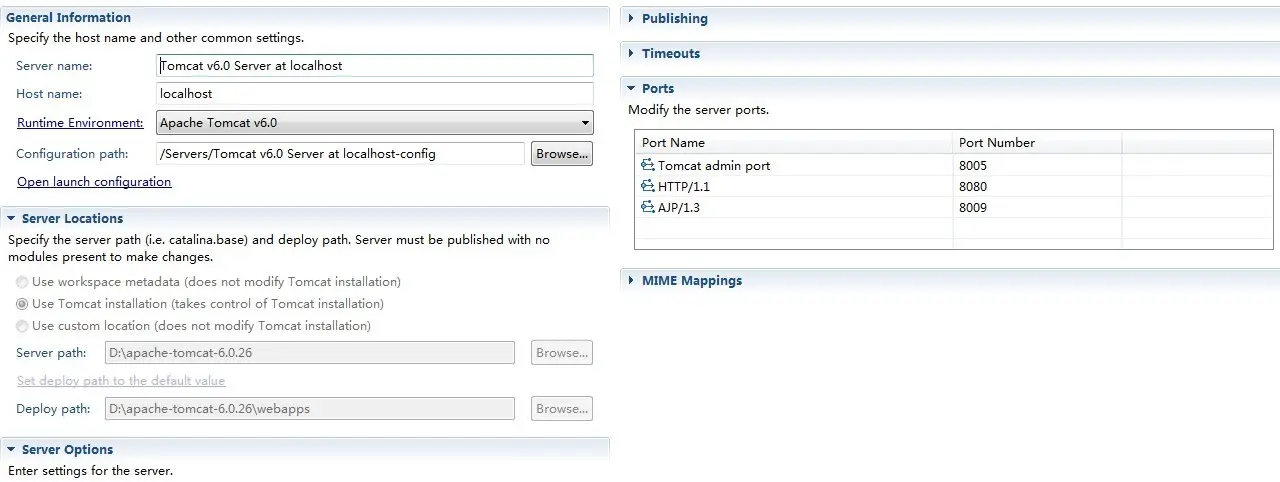Expand the Publishing section
1280x482 pixels.
631,19
